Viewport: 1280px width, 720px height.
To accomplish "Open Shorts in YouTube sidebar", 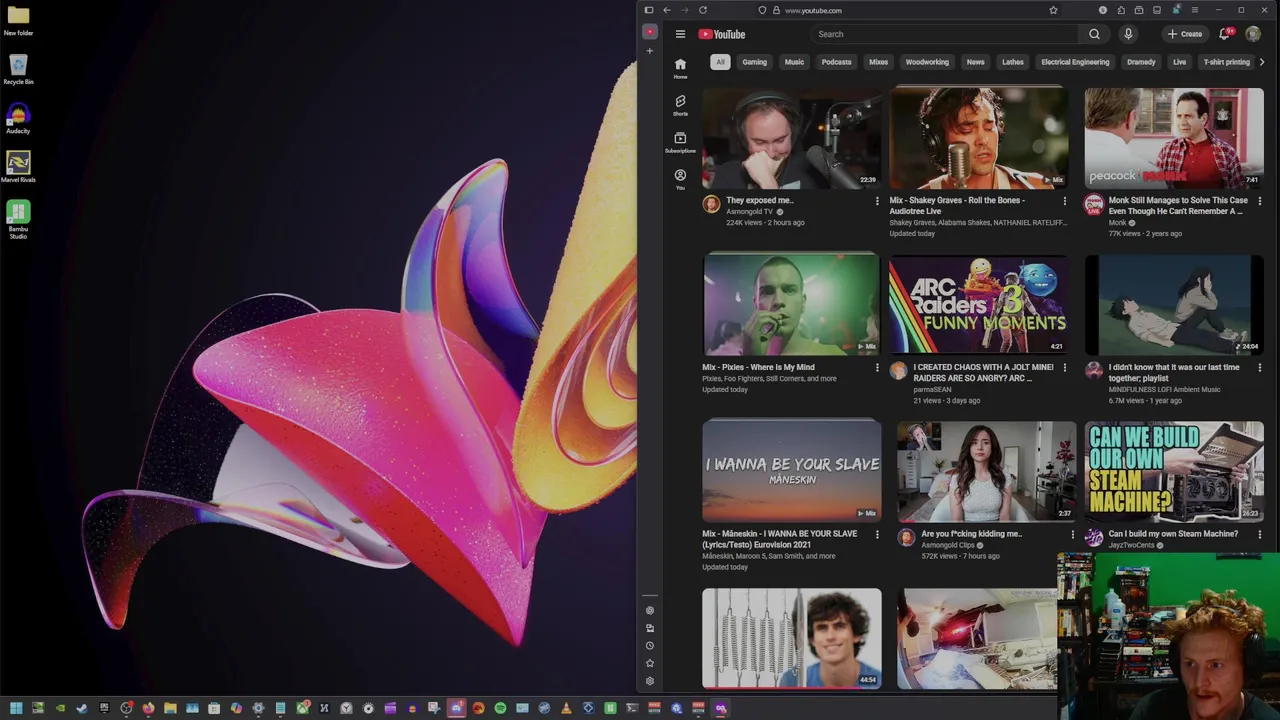I will pyautogui.click(x=680, y=105).
